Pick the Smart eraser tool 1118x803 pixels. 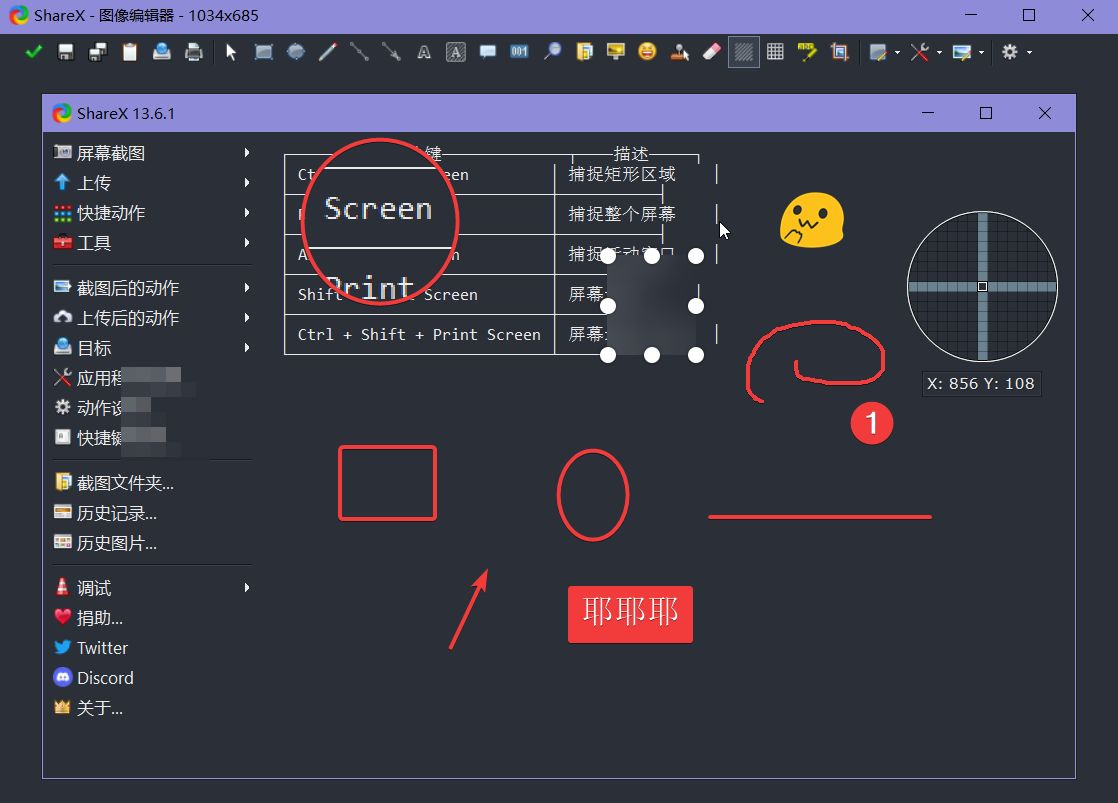(712, 52)
